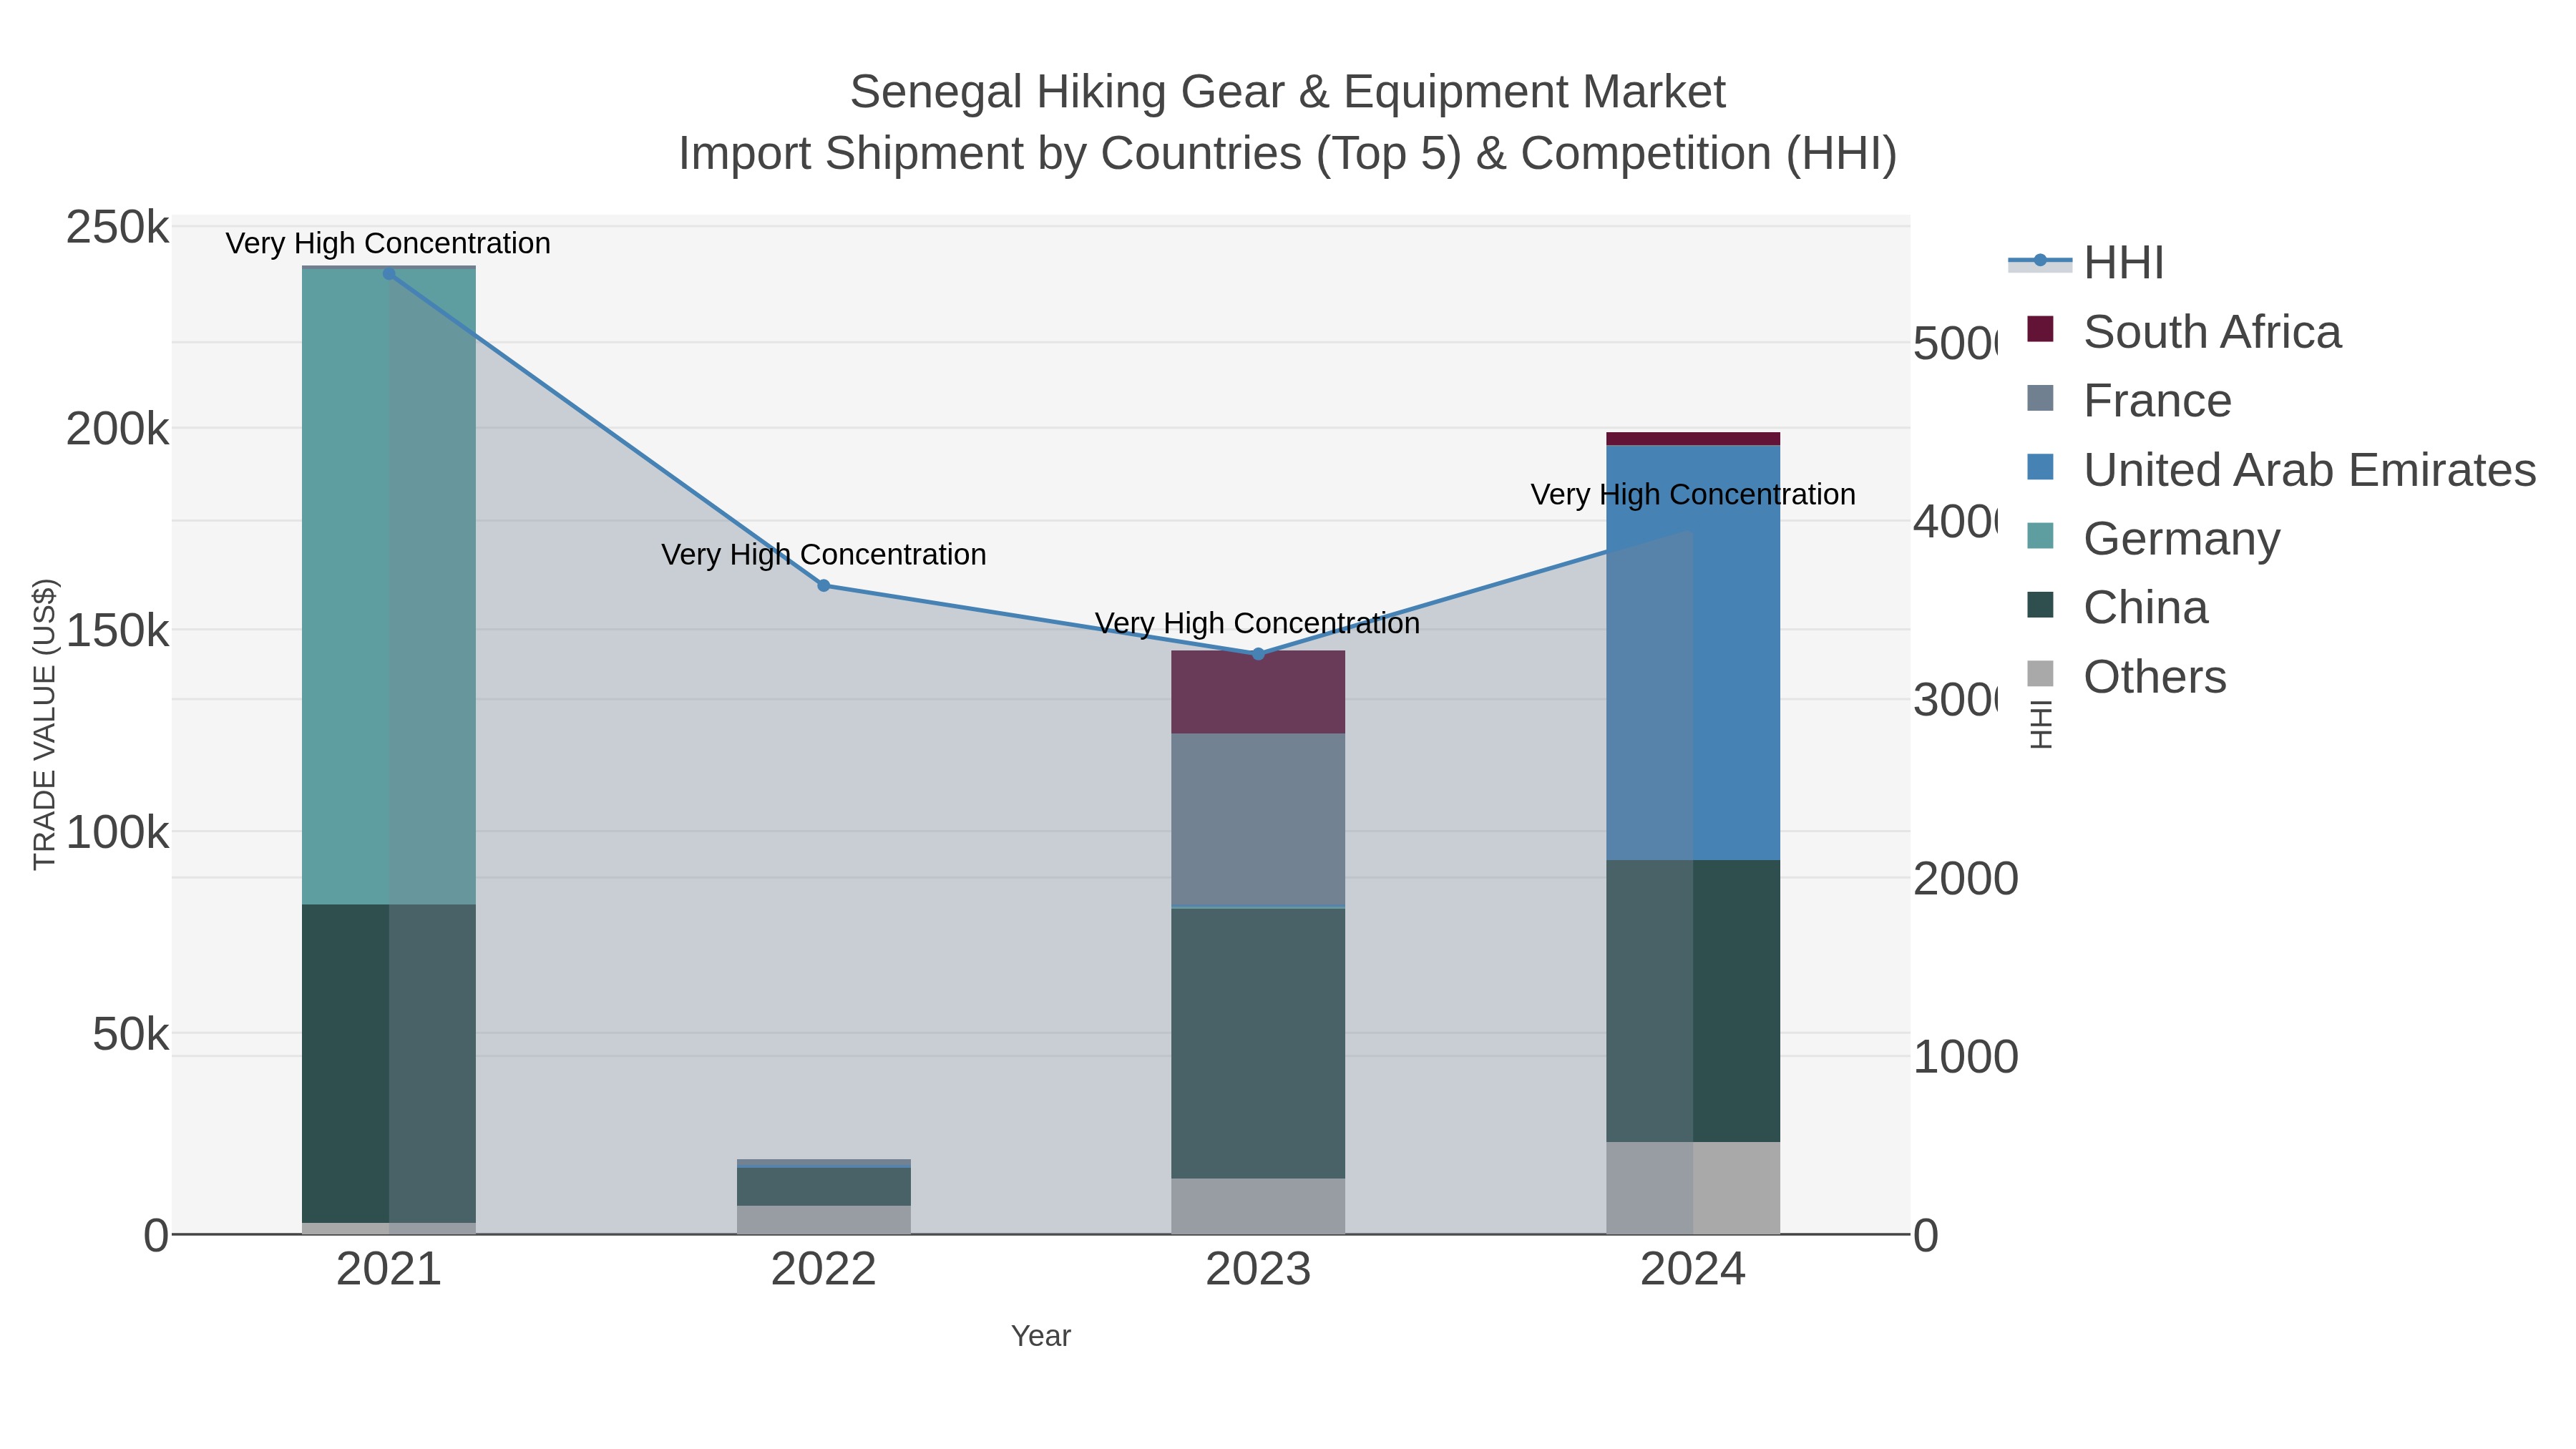This screenshot has width=2576, height=1449.
Task: Click the 150k y-axis tick label
Action: (118, 631)
